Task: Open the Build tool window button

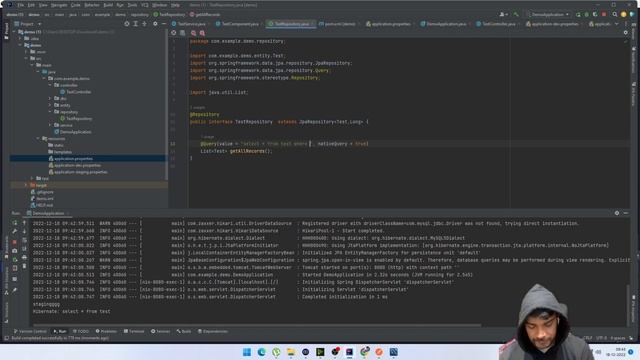Action: tap(184, 331)
